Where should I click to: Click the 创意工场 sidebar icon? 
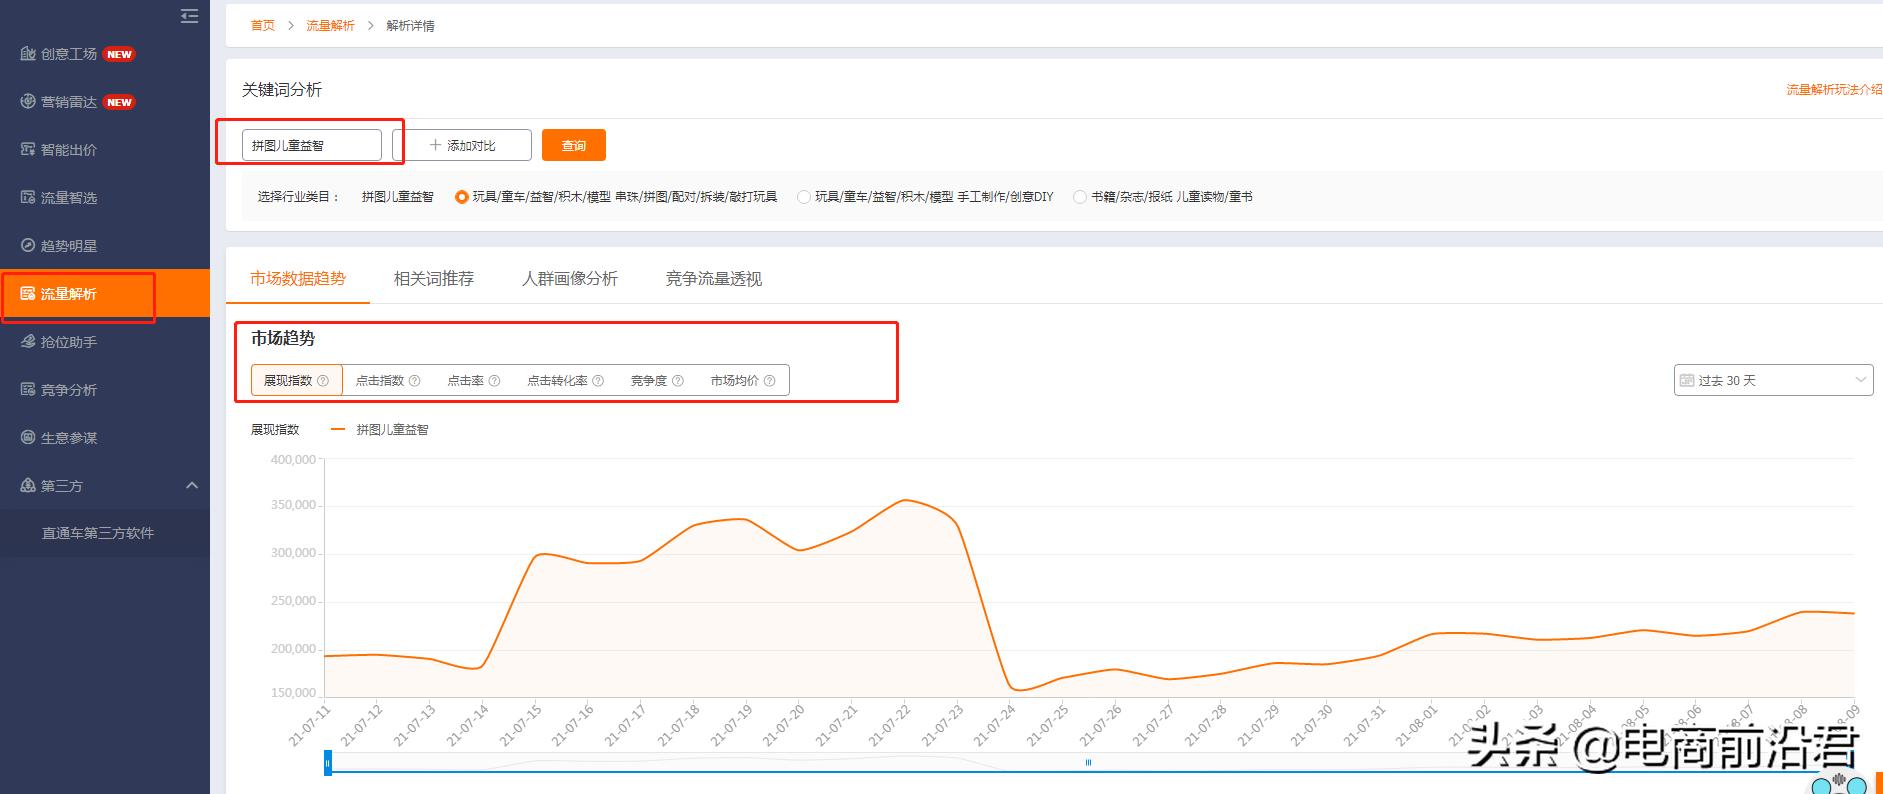pos(28,54)
